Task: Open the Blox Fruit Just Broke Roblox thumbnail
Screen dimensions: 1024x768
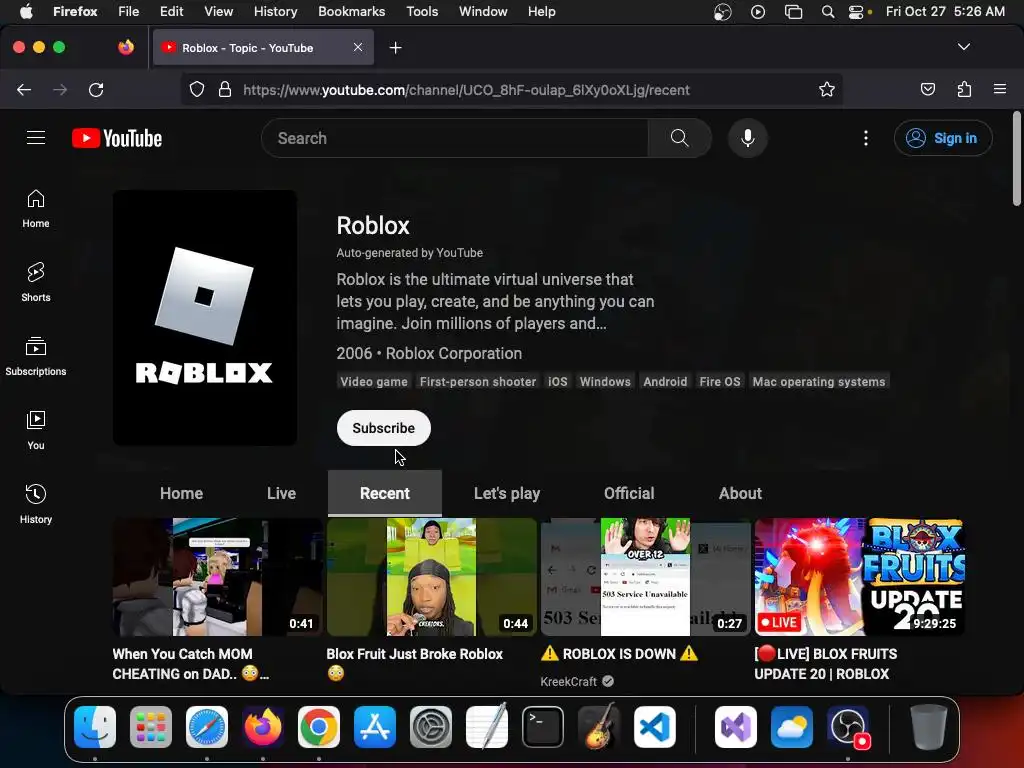Action: (431, 577)
